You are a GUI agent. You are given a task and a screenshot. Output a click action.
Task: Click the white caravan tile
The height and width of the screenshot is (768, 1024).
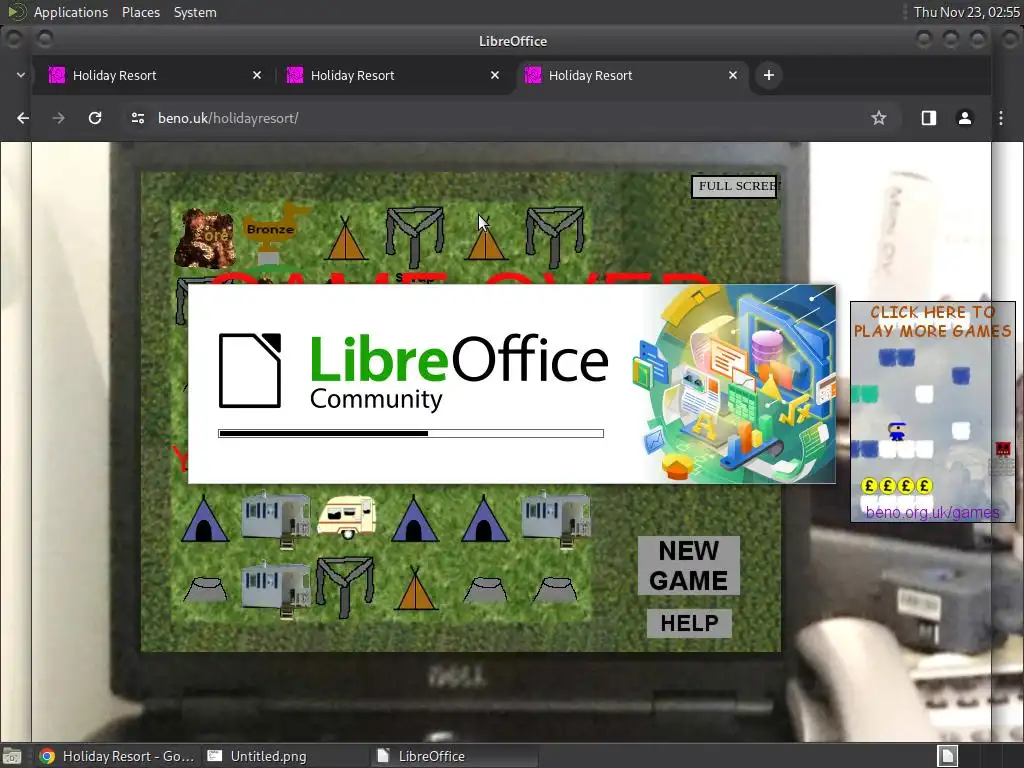tap(347, 516)
